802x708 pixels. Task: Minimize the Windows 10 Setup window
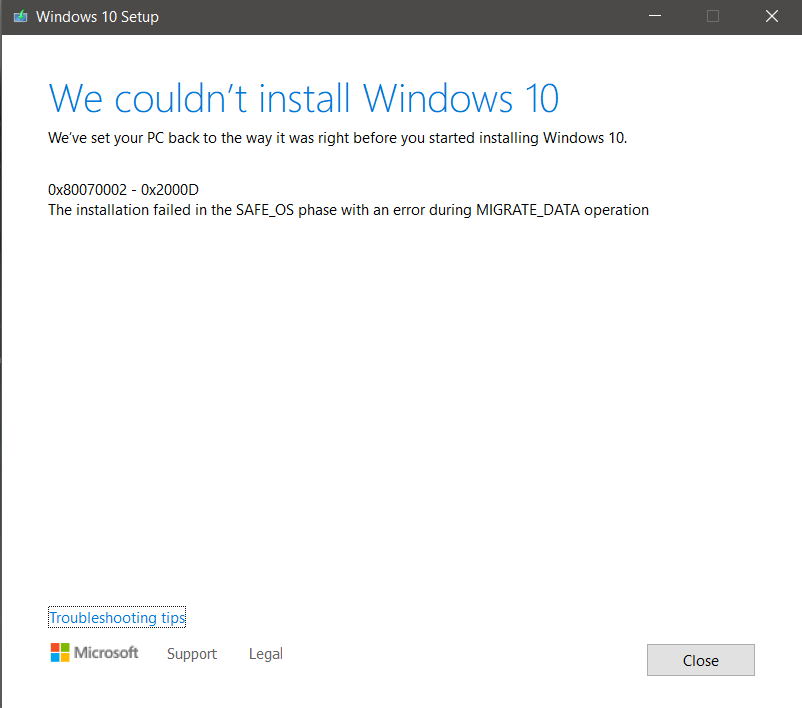[x=655, y=16]
